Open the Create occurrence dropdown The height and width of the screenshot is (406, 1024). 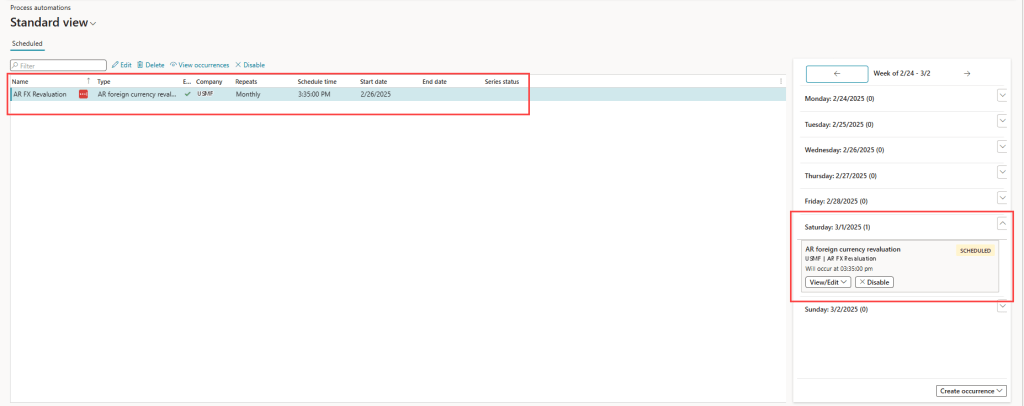click(x=972, y=390)
